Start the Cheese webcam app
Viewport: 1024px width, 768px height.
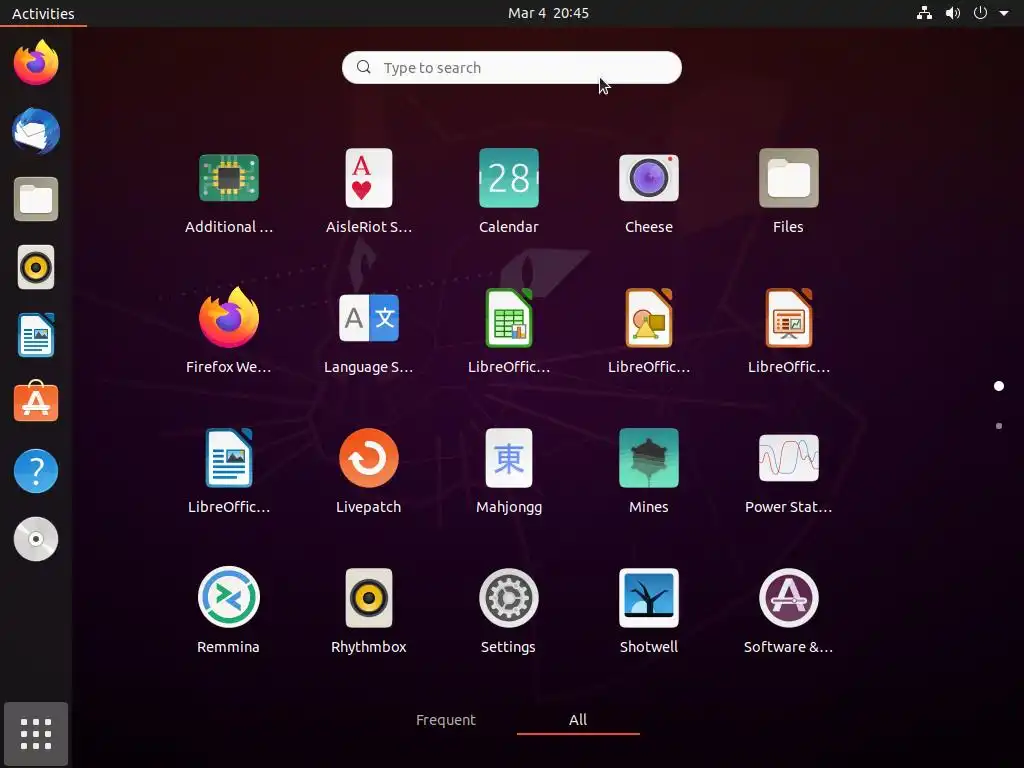point(648,178)
